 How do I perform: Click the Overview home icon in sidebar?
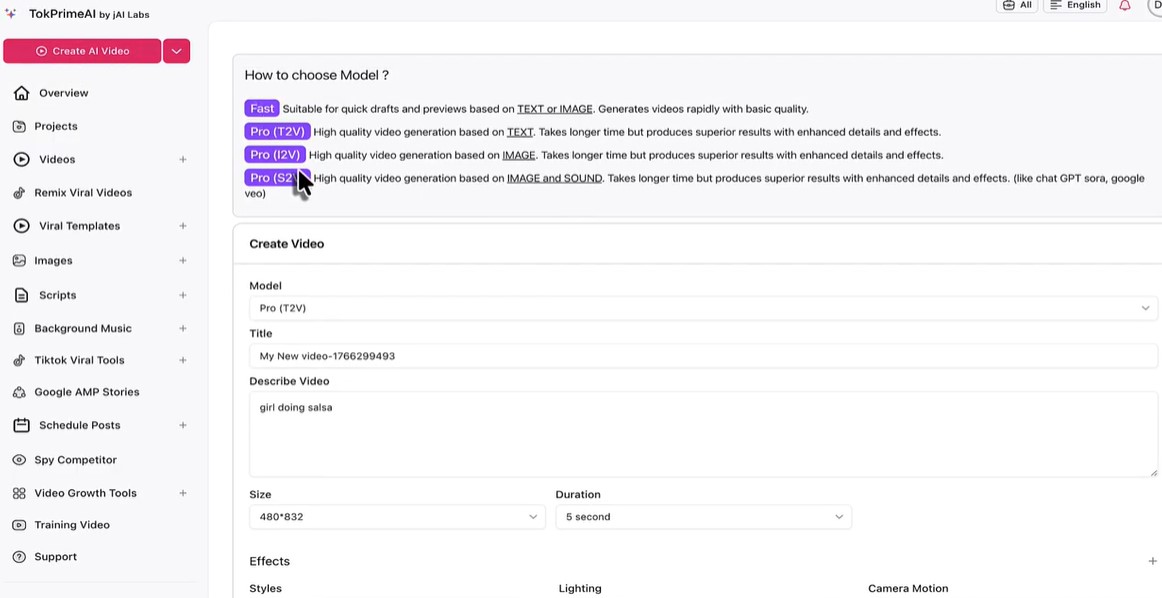pyautogui.click(x=21, y=93)
